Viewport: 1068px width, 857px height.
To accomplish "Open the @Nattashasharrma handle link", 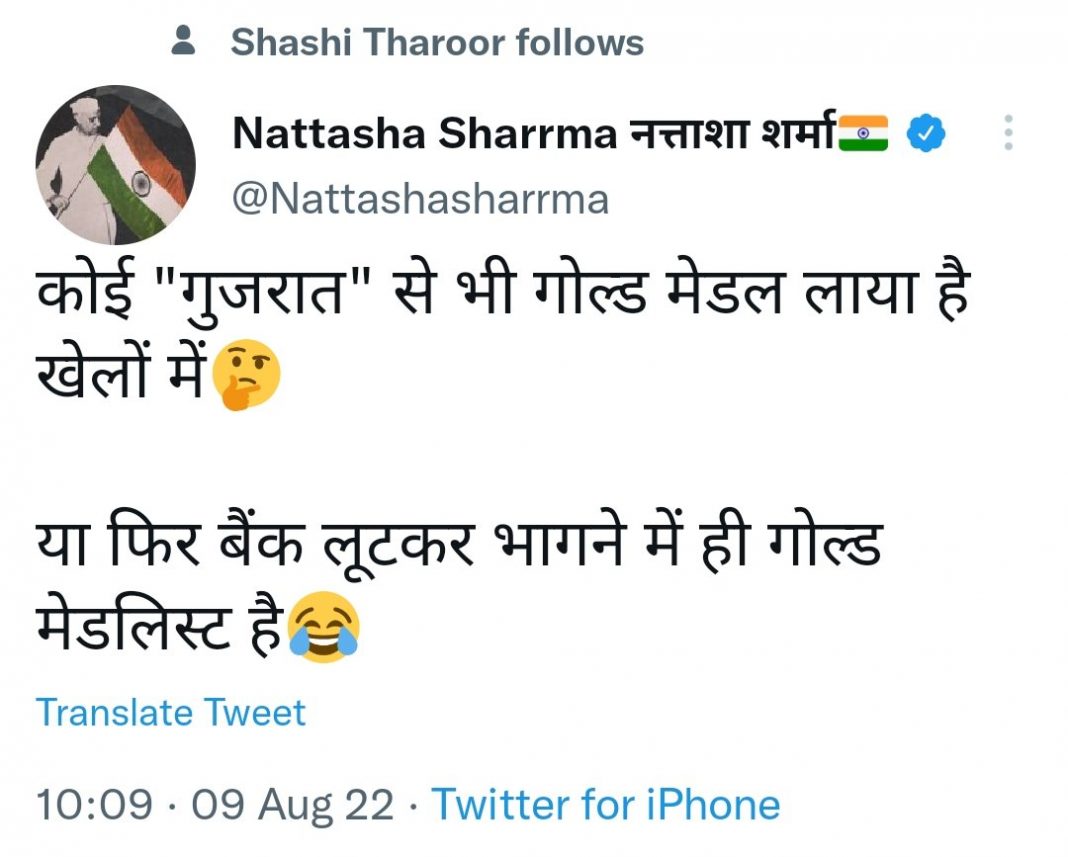I will click(420, 199).
